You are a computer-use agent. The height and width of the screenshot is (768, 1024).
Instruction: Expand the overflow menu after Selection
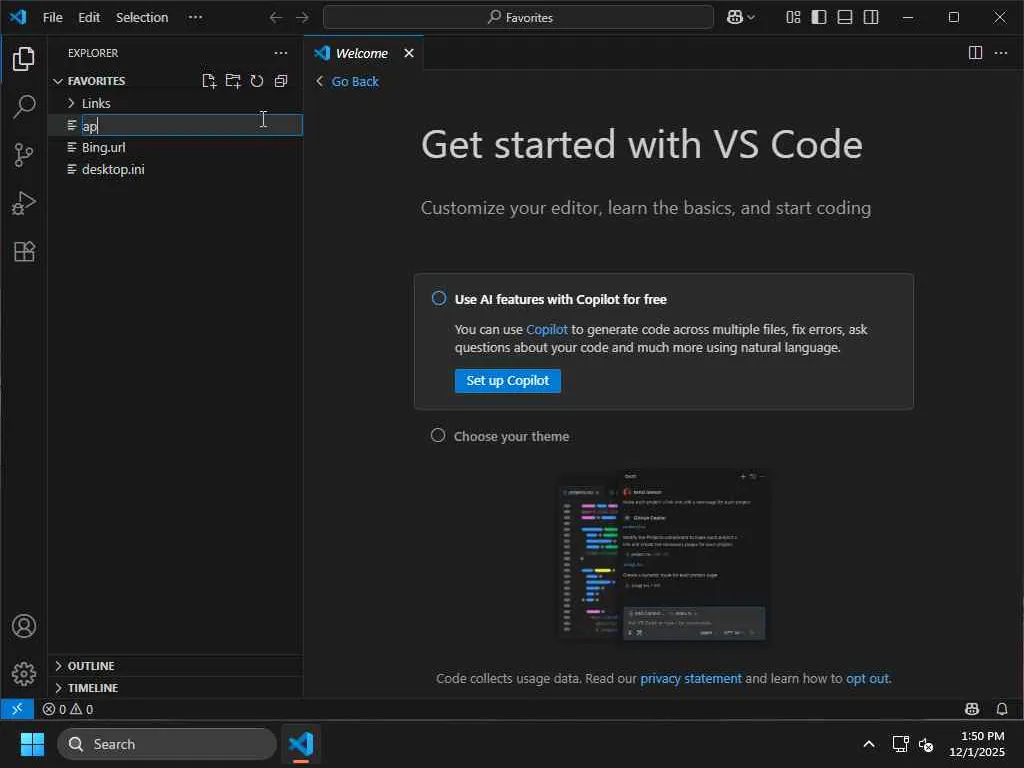tap(195, 18)
